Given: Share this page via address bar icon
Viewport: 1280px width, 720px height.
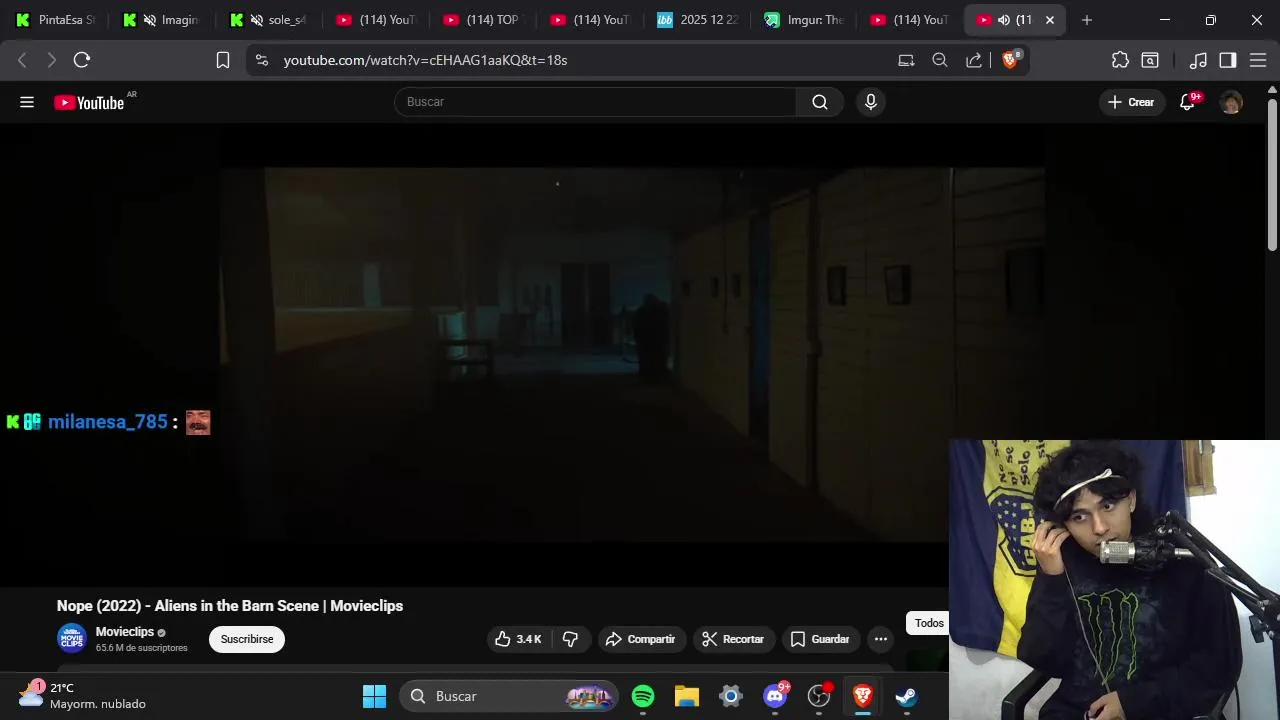Looking at the screenshot, I should (973, 60).
